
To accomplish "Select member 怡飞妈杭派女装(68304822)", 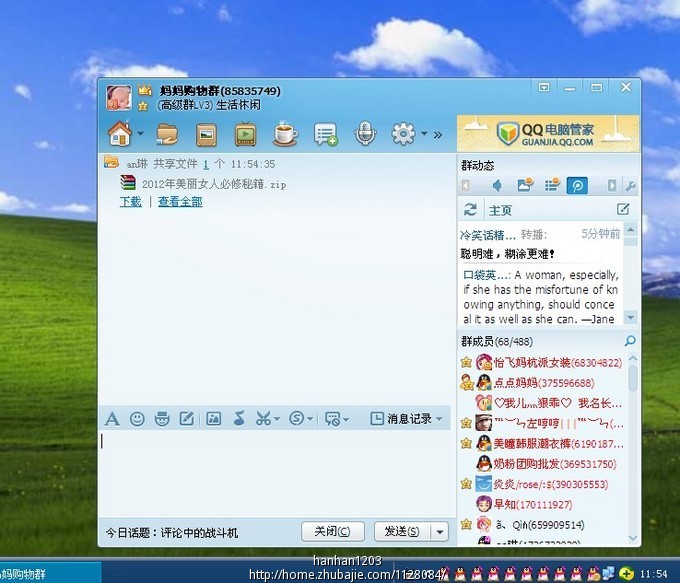I will point(541,362).
